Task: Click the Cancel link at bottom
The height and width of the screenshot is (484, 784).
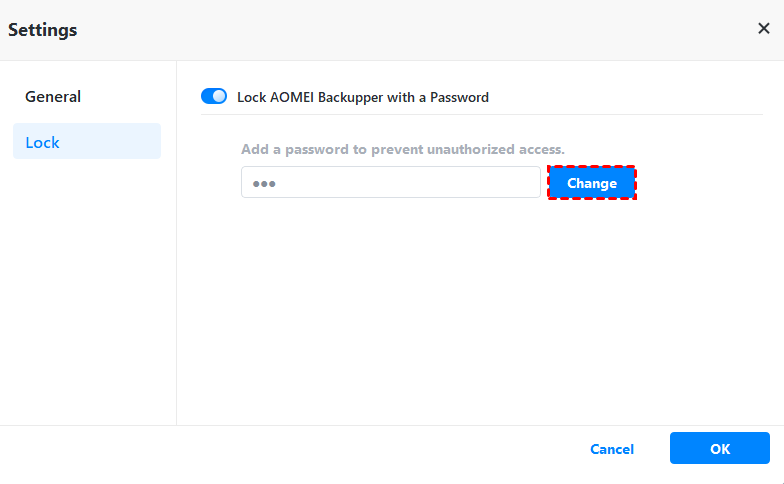Action: (x=612, y=449)
